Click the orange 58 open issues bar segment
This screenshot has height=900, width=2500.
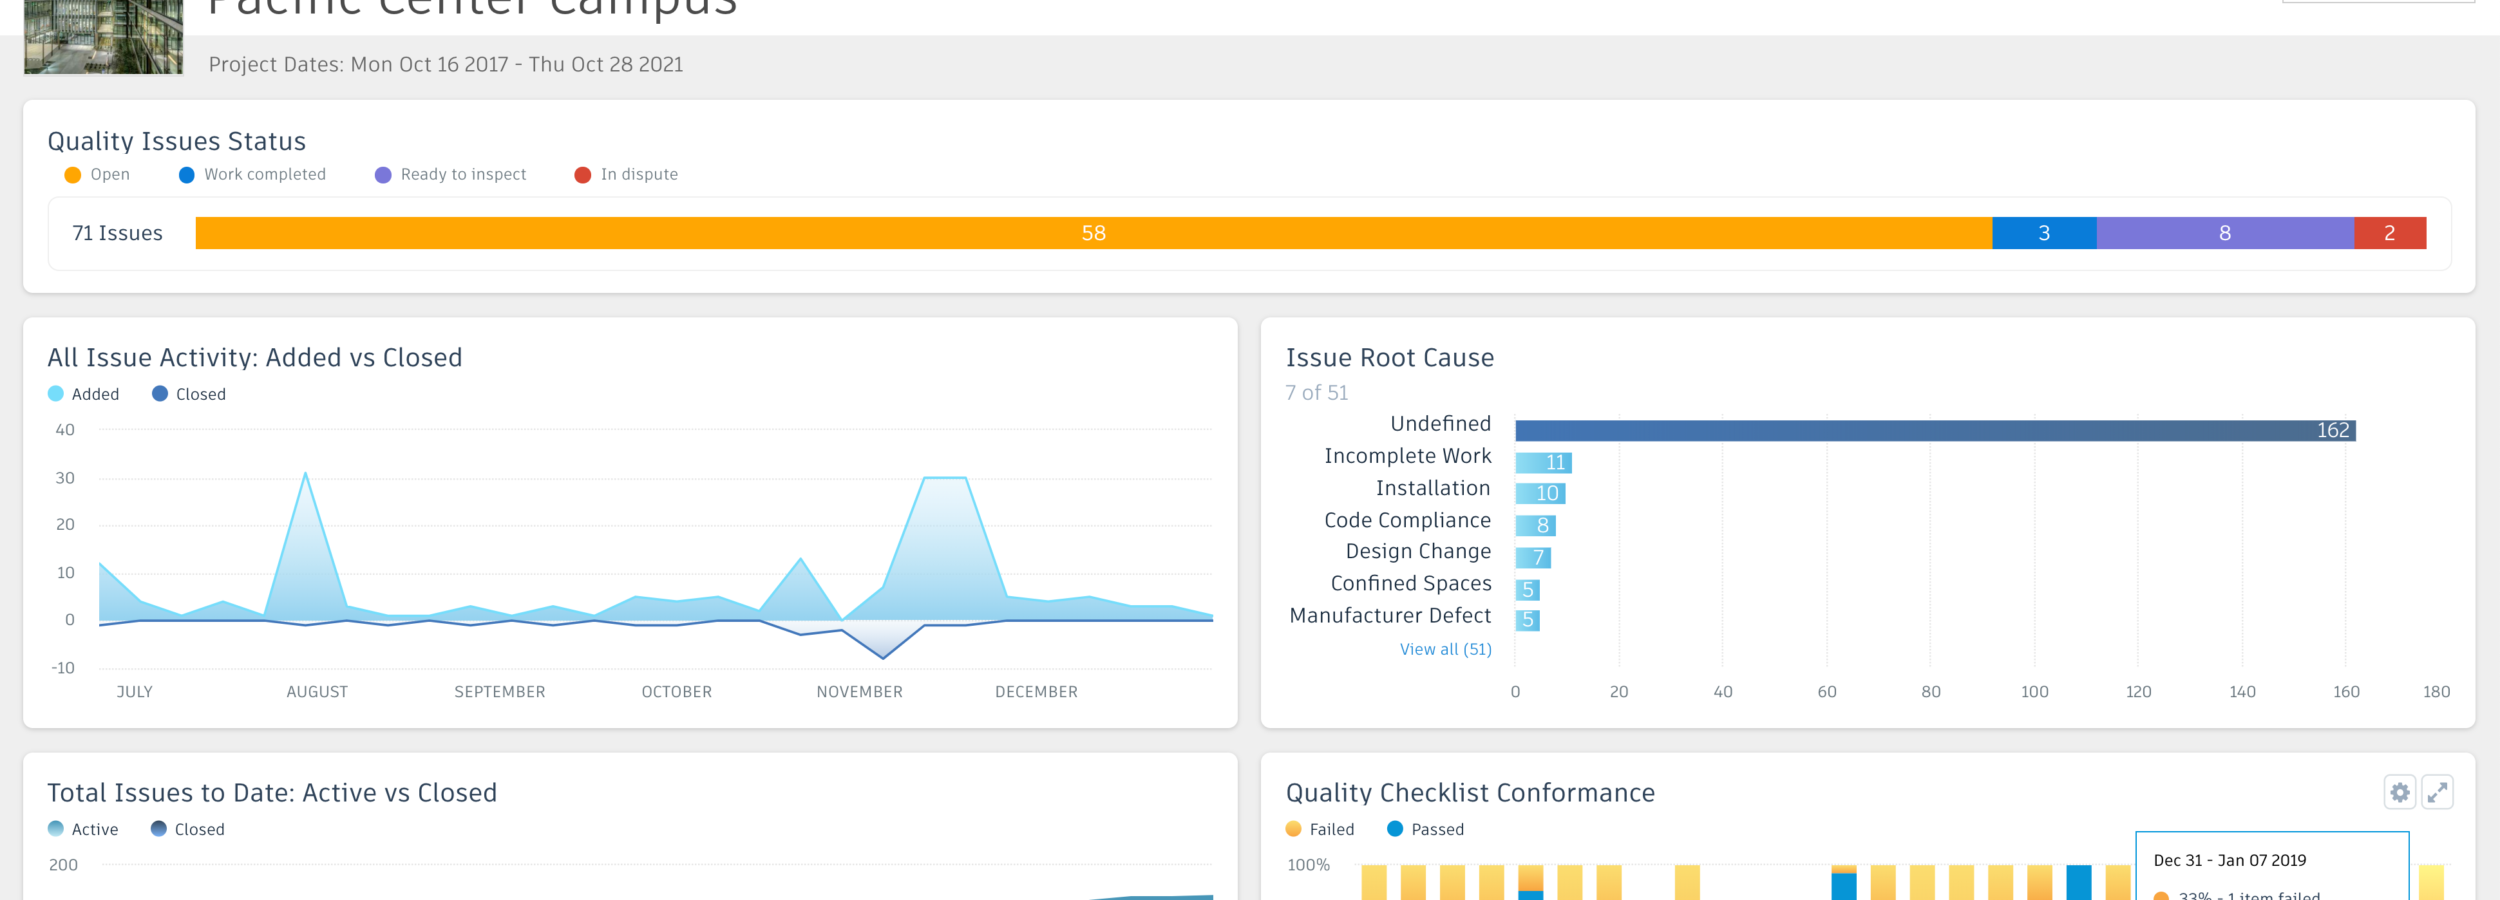[x=1093, y=233]
